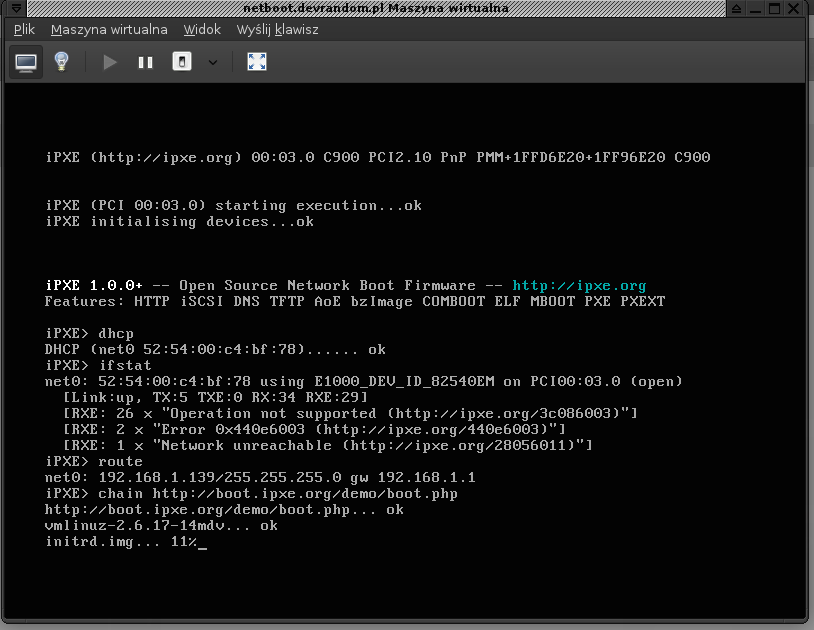
Task: Switch console to fullscreen mode
Action: [257, 62]
